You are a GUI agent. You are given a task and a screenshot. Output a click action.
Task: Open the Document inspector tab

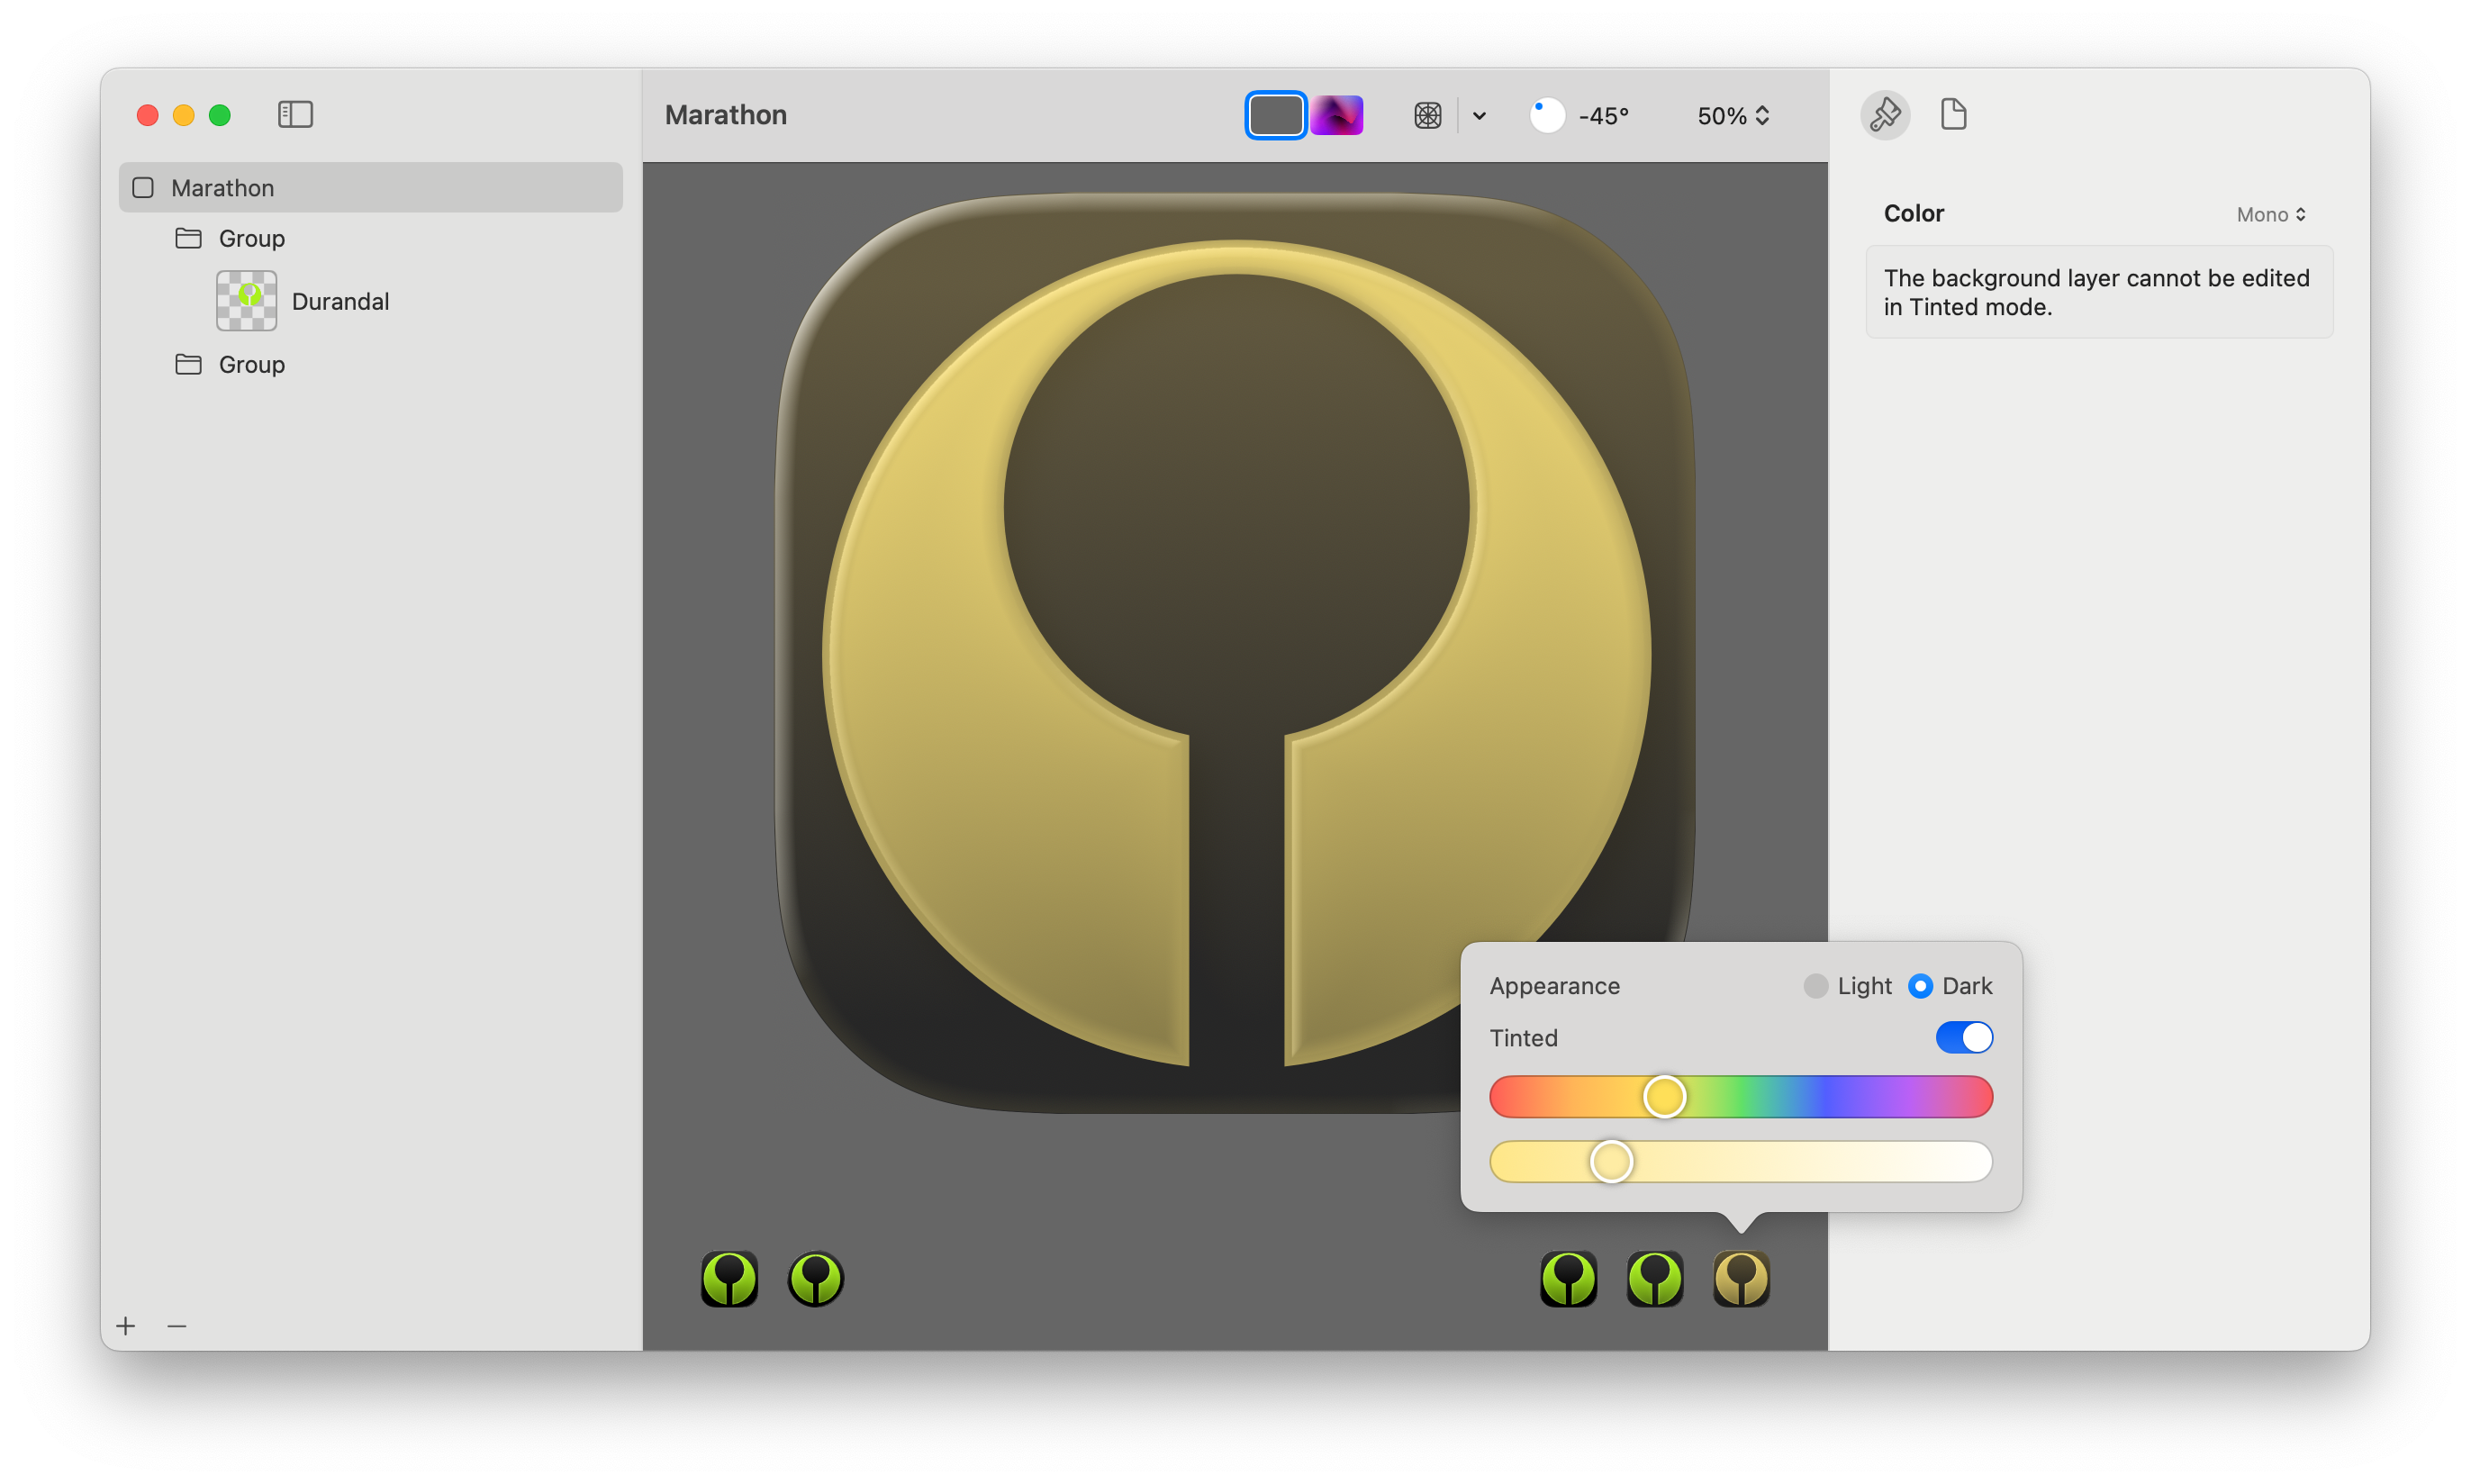tap(1952, 114)
